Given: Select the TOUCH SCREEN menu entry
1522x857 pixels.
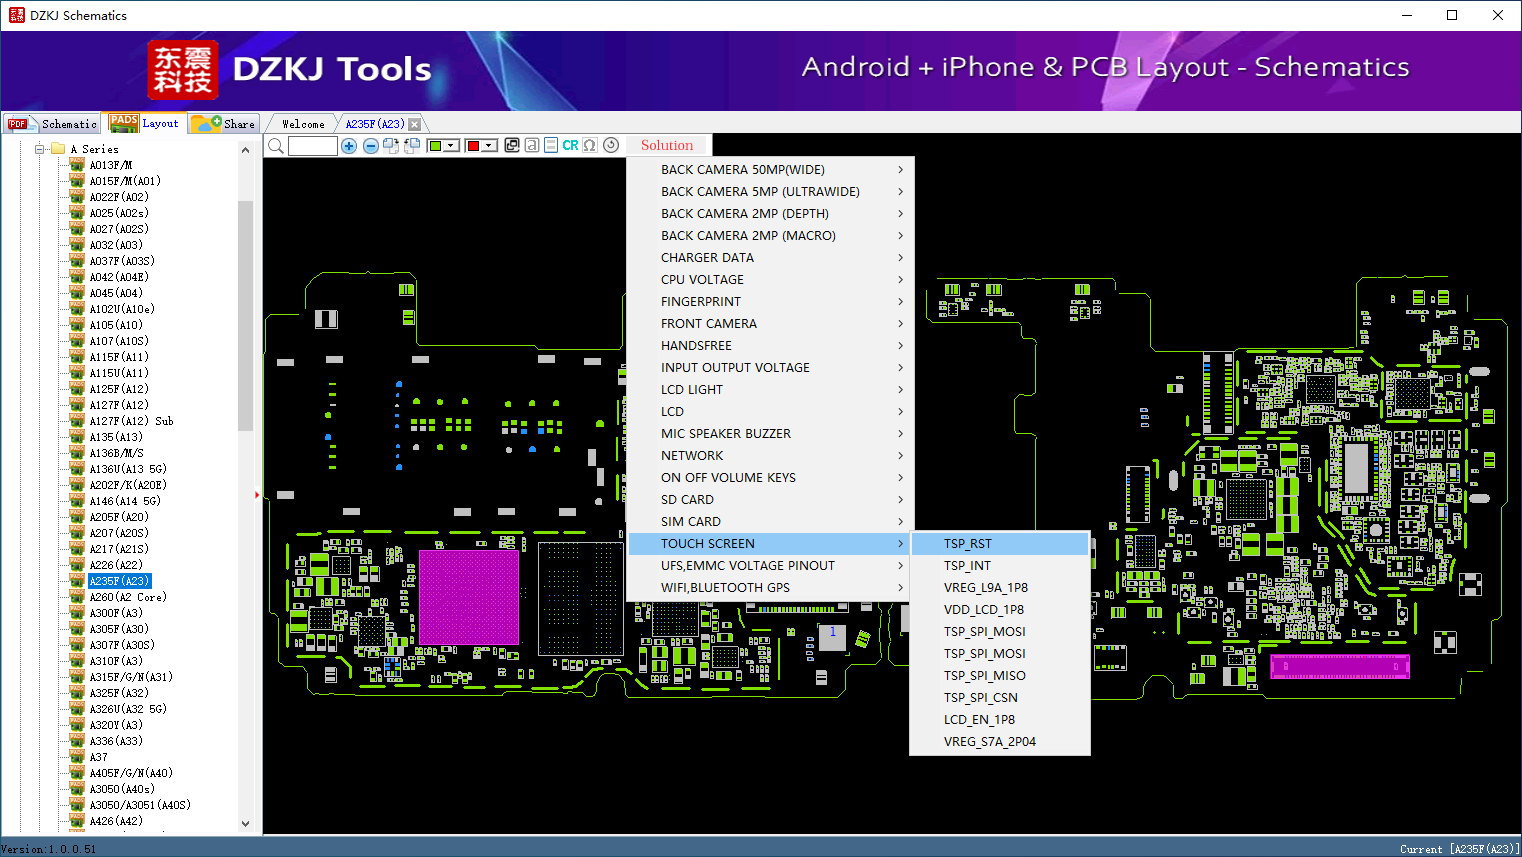Looking at the screenshot, I should click(x=767, y=544).
